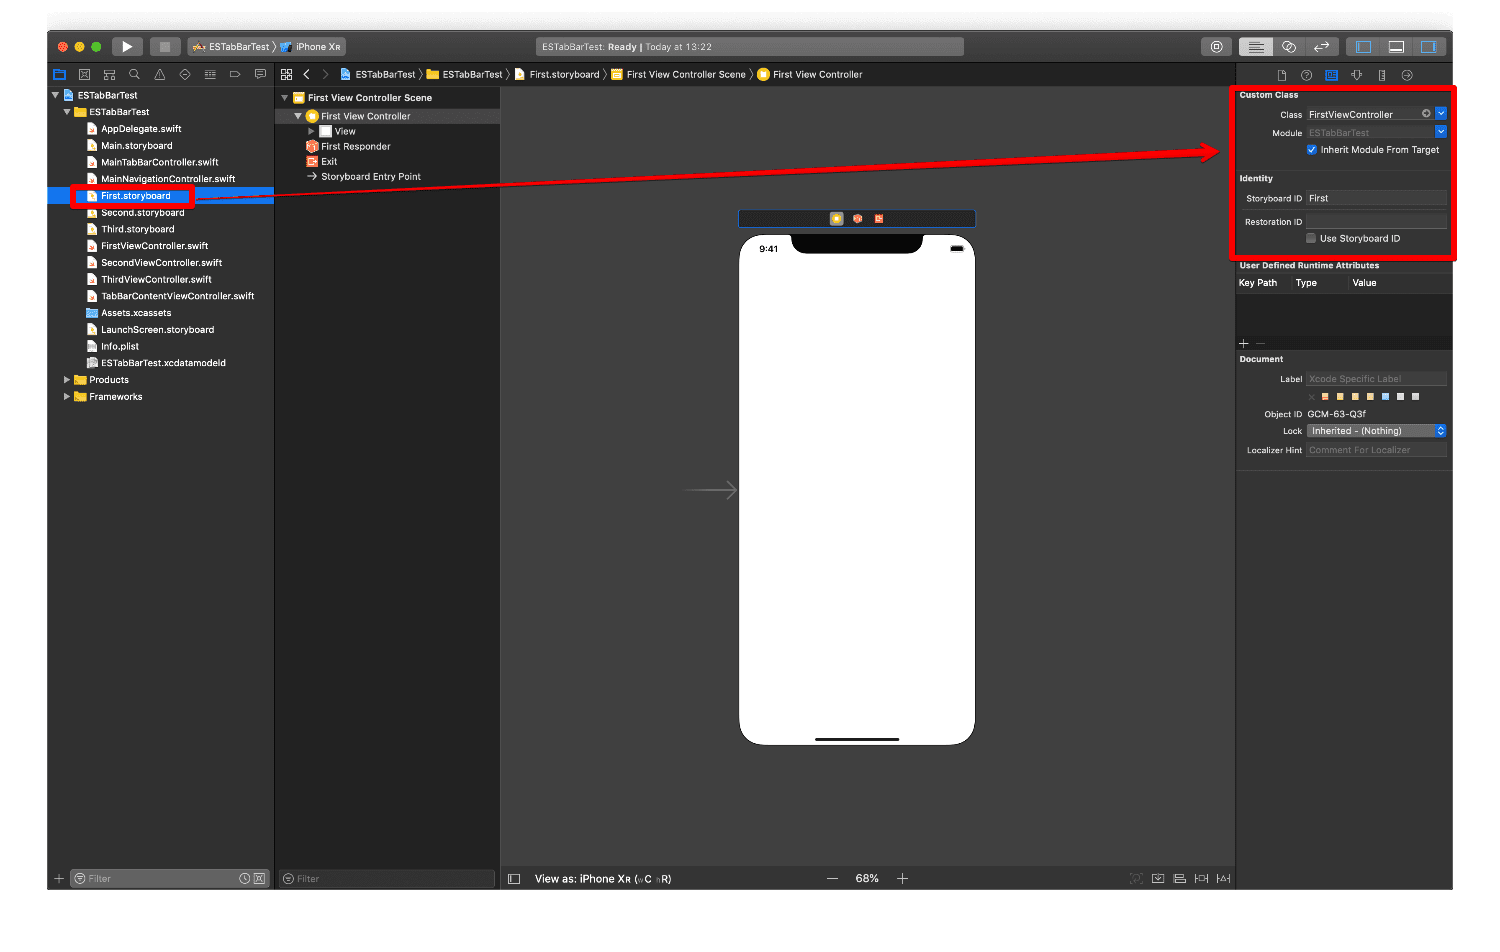Viewport: 1500px width, 952px height.
Task: Click the Restoration ID text field
Action: (x=1376, y=222)
